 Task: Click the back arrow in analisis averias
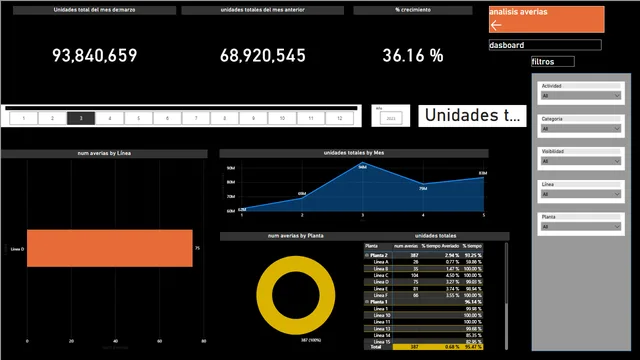(496, 25)
